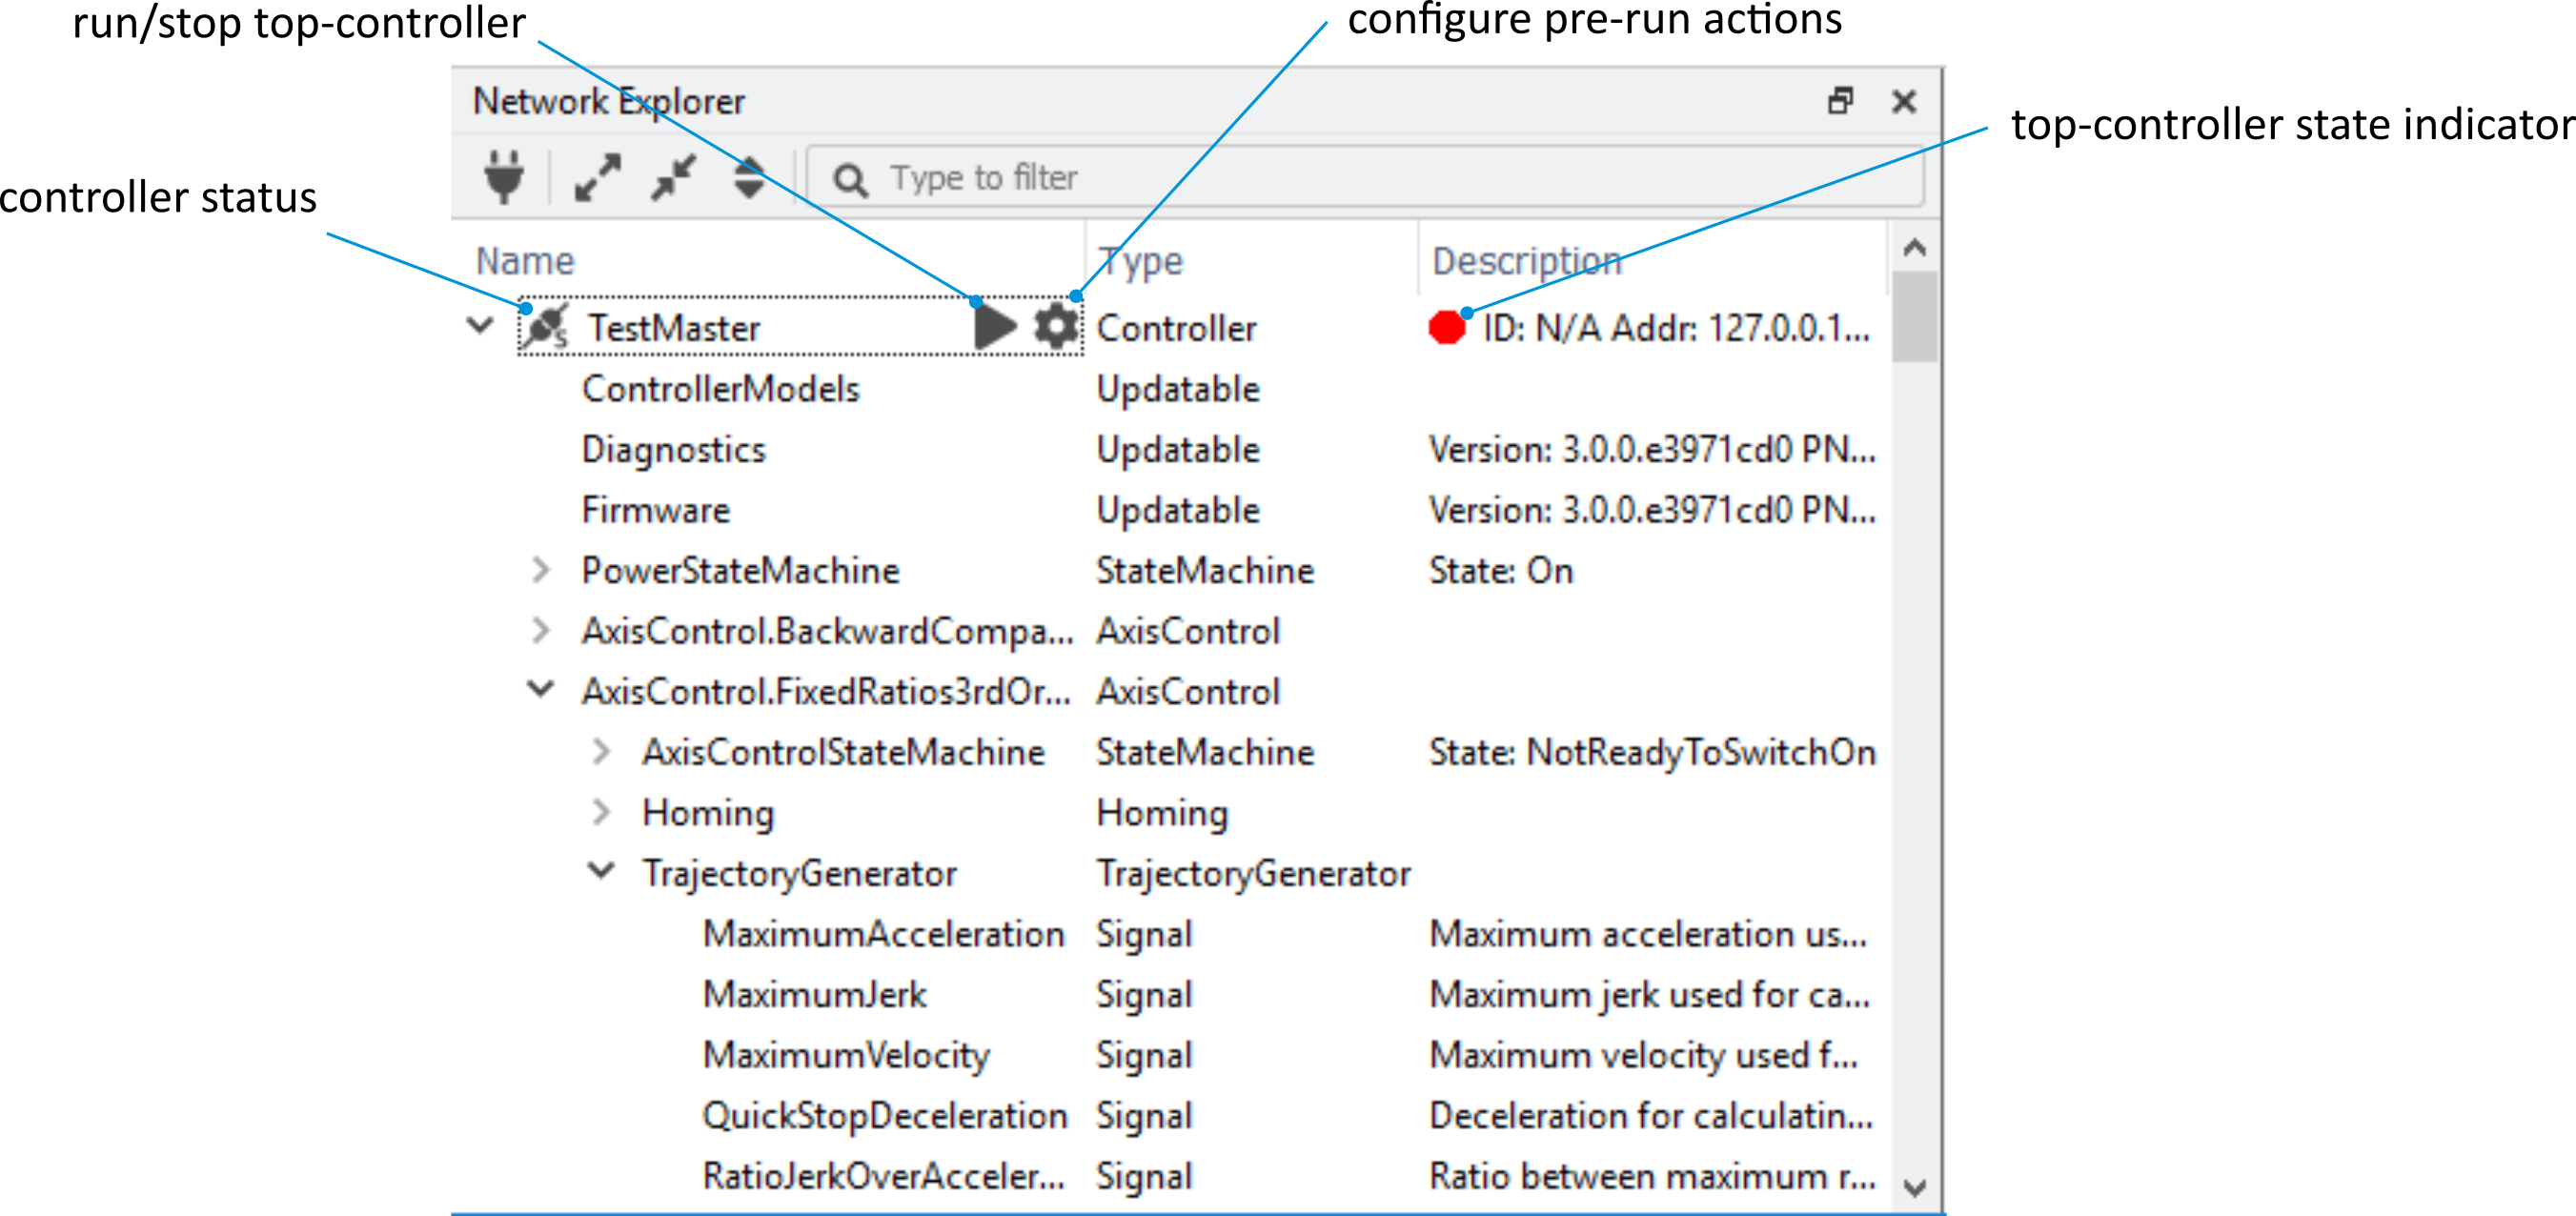Select the MaximumJerk signal row
This screenshot has height=1216, width=2576.
[x=814, y=994]
